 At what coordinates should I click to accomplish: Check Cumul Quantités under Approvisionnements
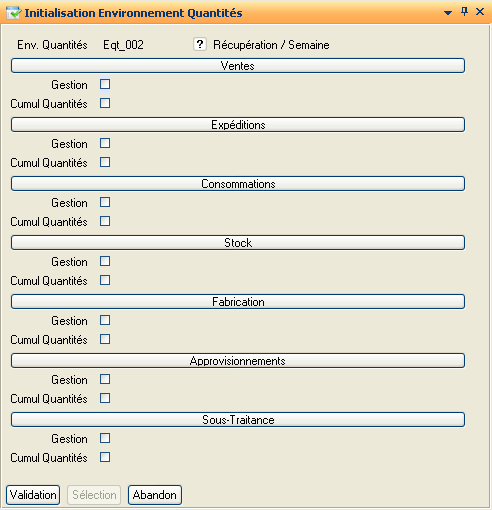pos(105,398)
